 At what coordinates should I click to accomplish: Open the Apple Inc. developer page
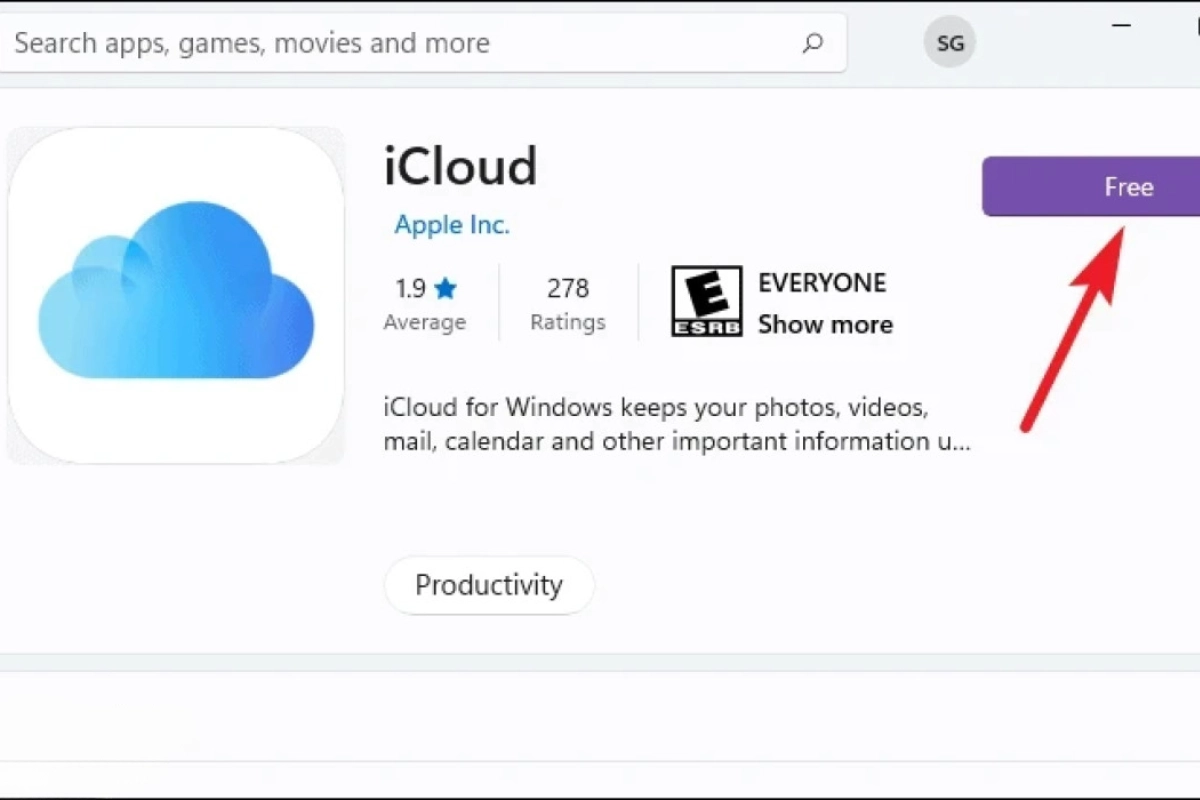pos(451,225)
